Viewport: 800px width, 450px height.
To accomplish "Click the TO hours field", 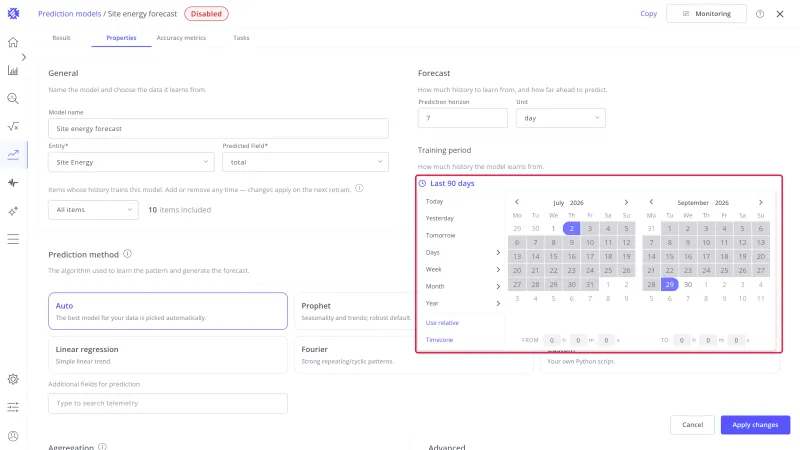I will point(681,340).
